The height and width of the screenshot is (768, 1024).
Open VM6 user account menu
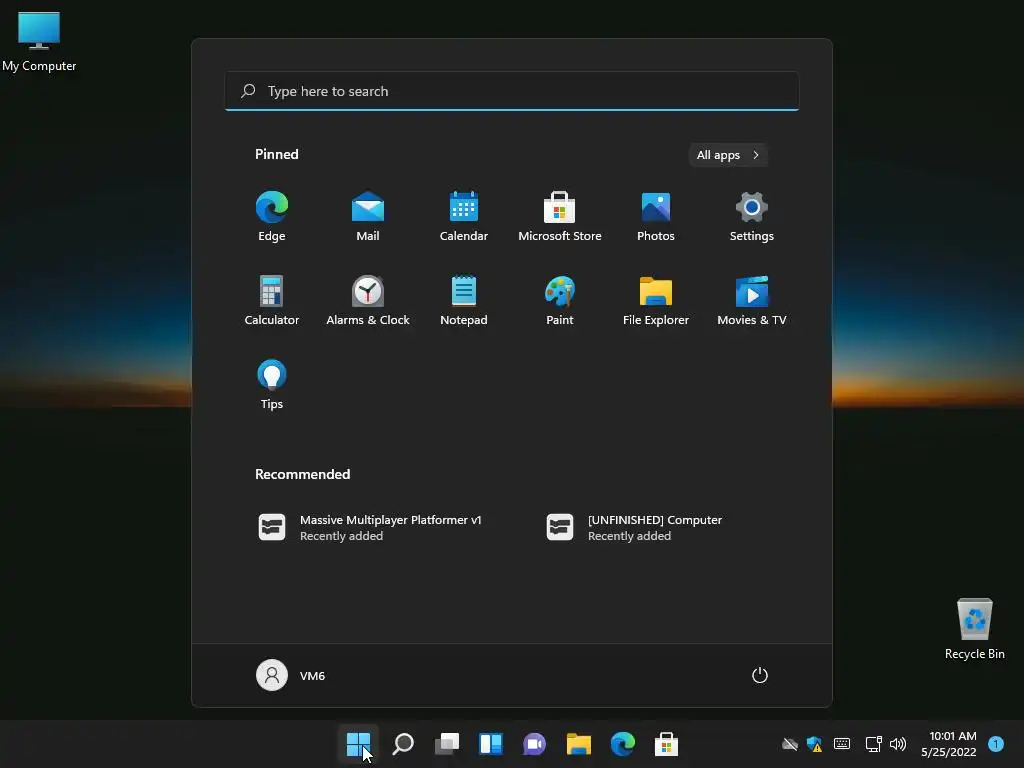[291, 675]
